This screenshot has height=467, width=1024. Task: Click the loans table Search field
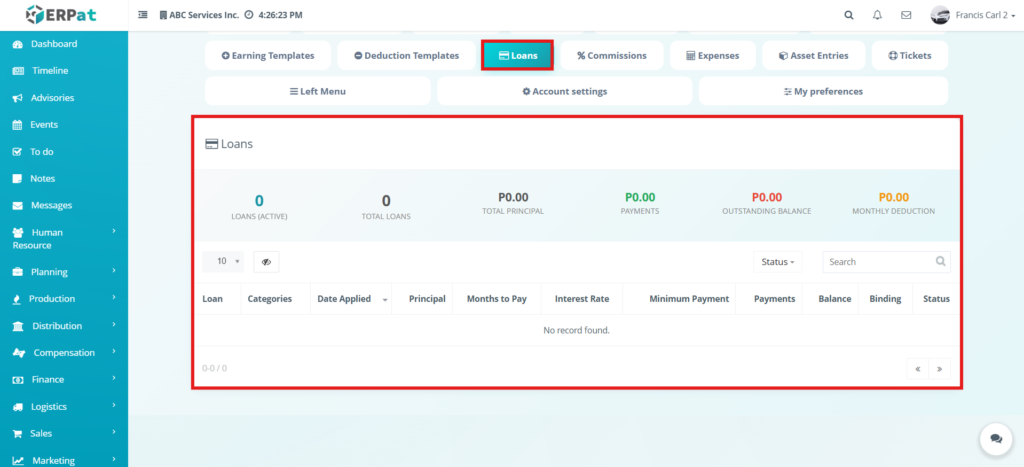pyautogui.click(x=879, y=262)
